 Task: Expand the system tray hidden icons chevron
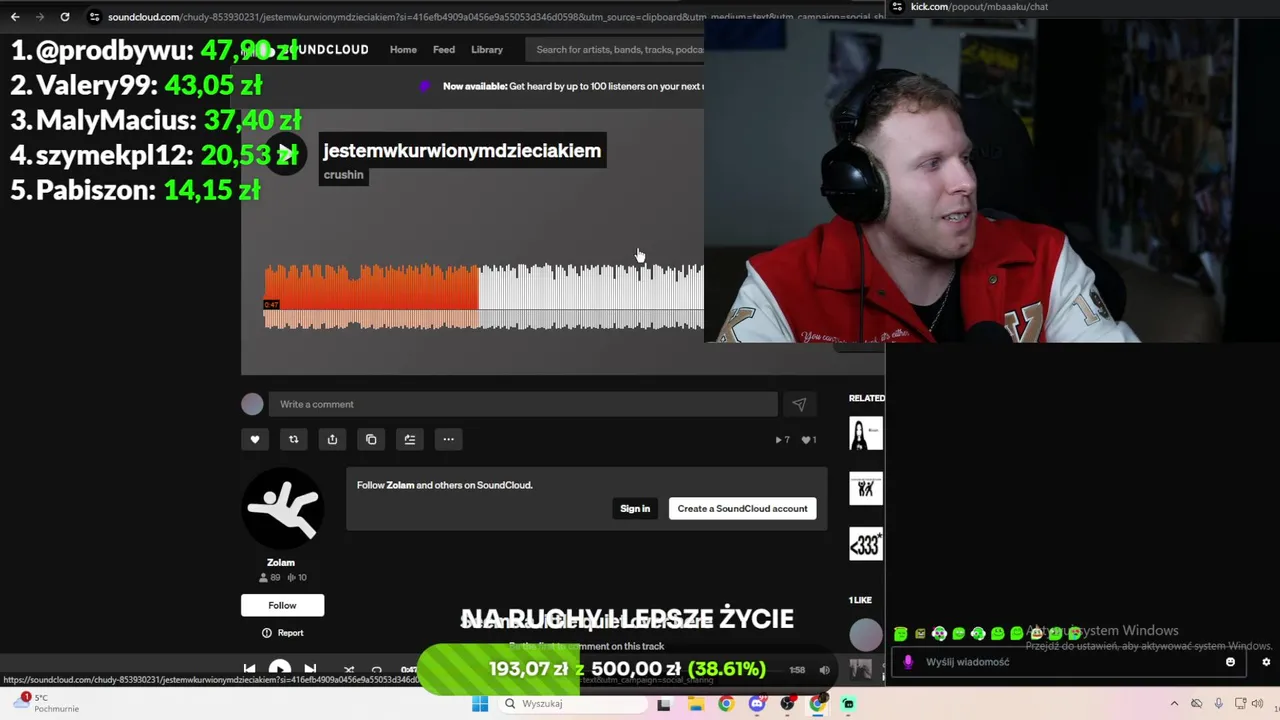click(x=1174, y=704)
